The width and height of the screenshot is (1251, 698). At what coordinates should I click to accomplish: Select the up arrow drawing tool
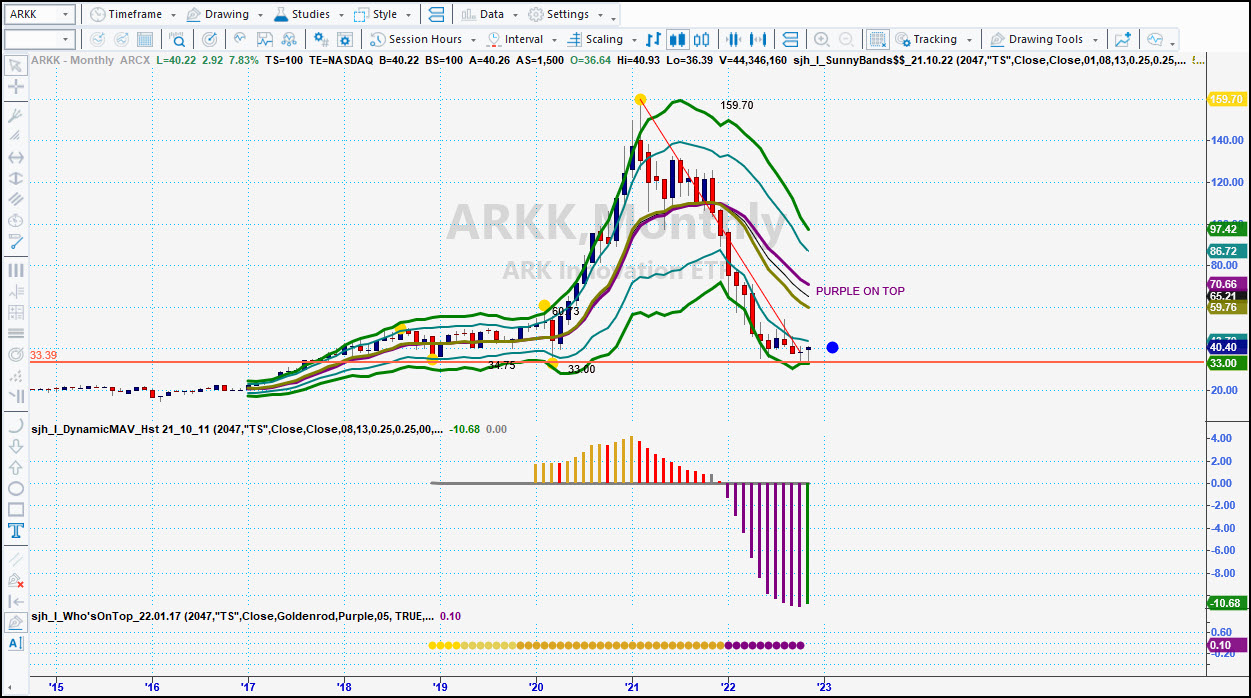(16, 467)
